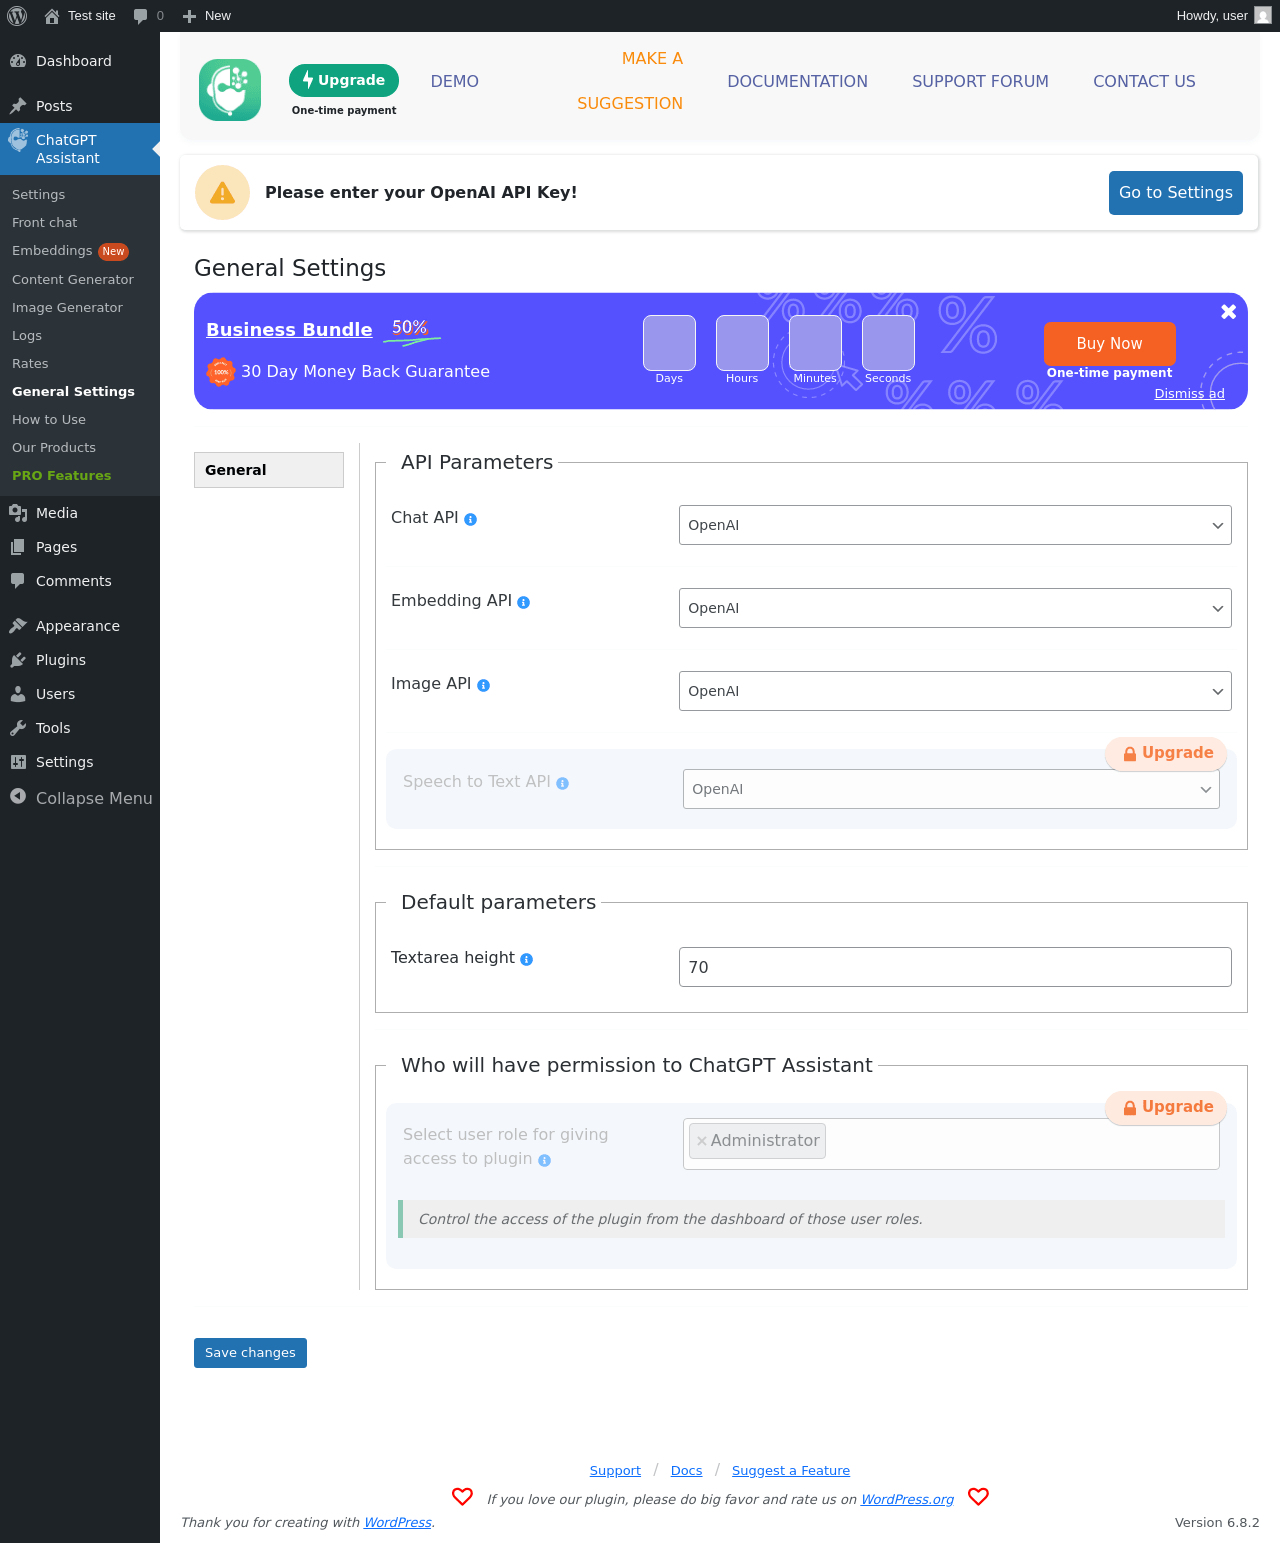1280x1543 pixels.
Task: Click the warning triangle icon in the API key notice
Action: tap(222, 192)
